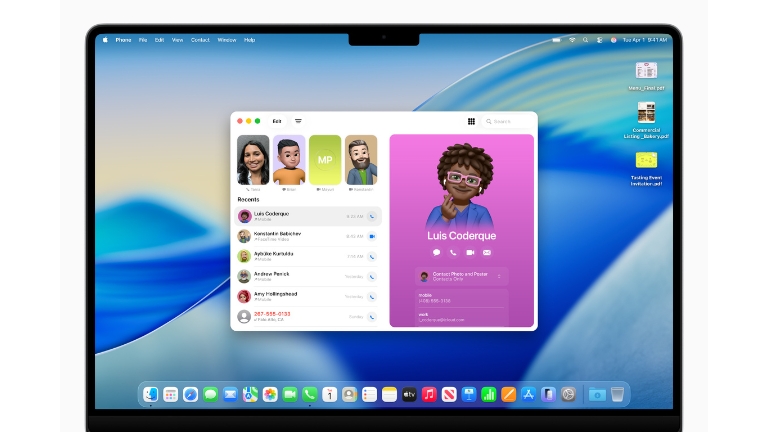Call Amy Hollingshead via the row phone icon
768x432 pixels.
pos(372,297)
